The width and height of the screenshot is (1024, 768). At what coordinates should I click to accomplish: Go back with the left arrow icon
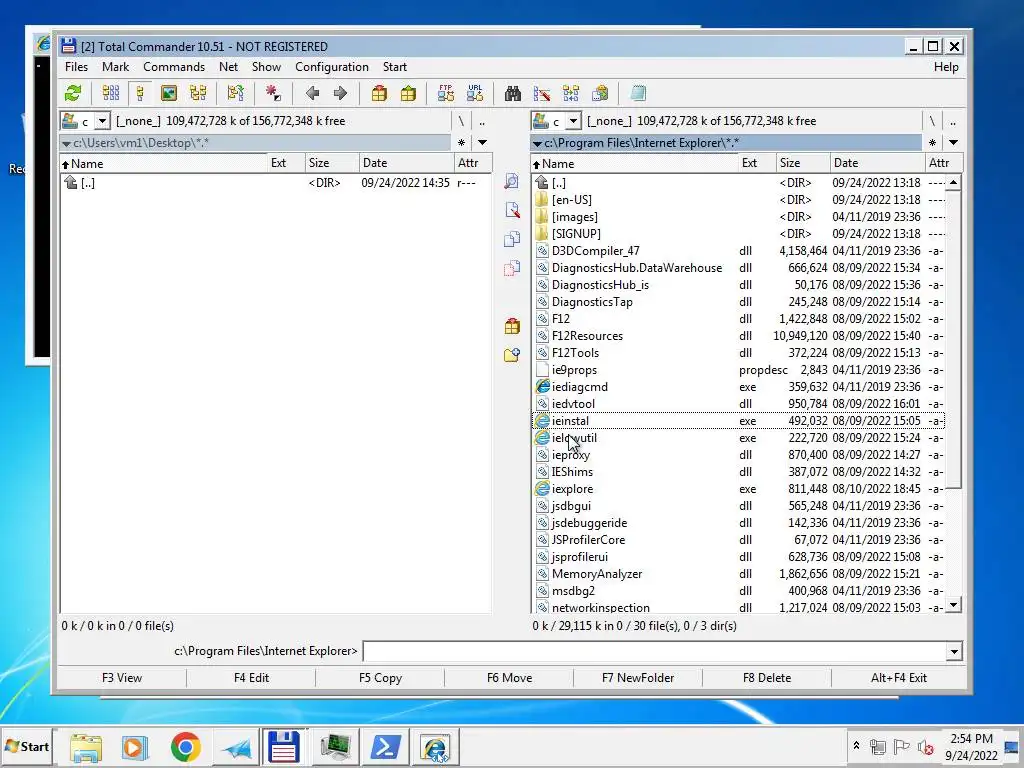click(x=312, y=93)
